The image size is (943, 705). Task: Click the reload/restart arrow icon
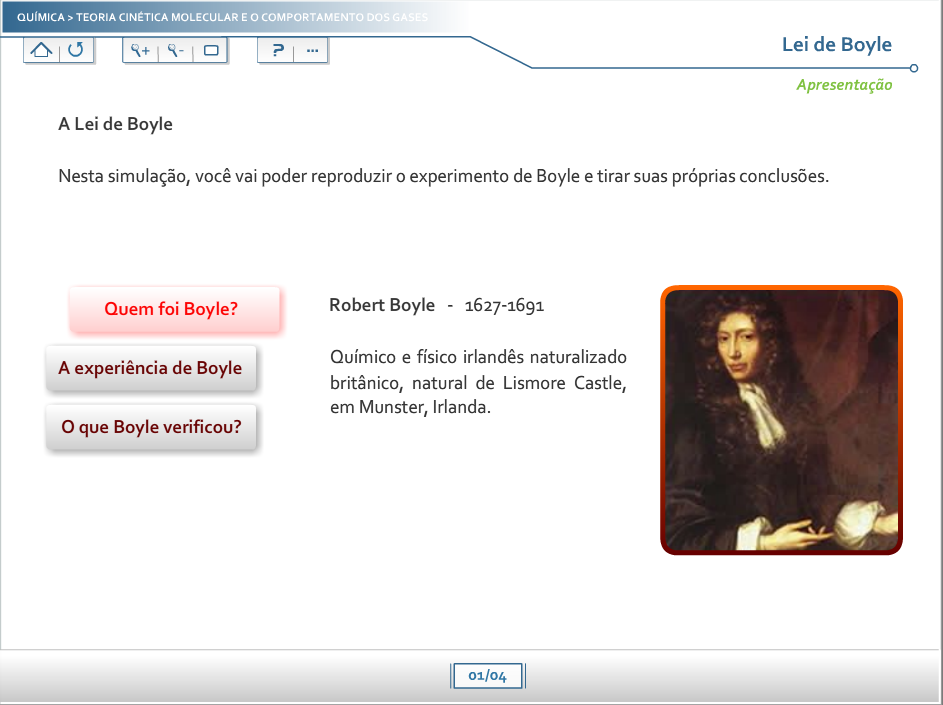pos(76,50)
